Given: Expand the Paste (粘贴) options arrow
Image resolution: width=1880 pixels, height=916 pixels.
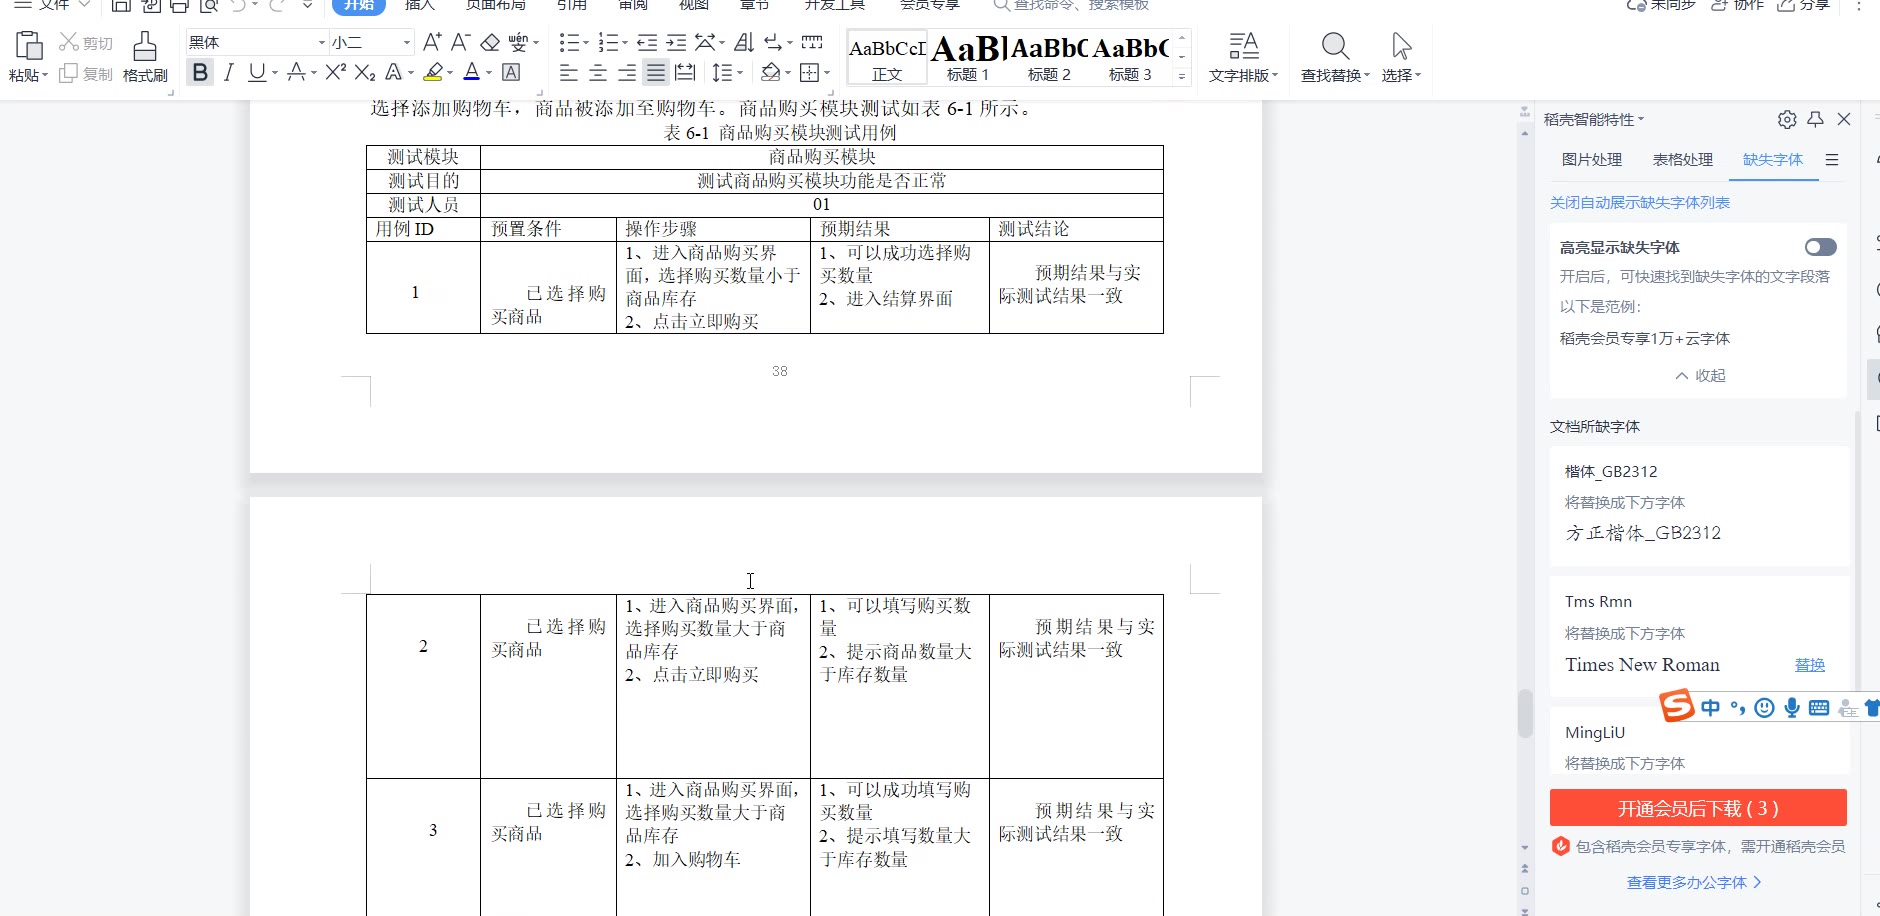Looking at the screenshot, I should (x=45, y=76).
